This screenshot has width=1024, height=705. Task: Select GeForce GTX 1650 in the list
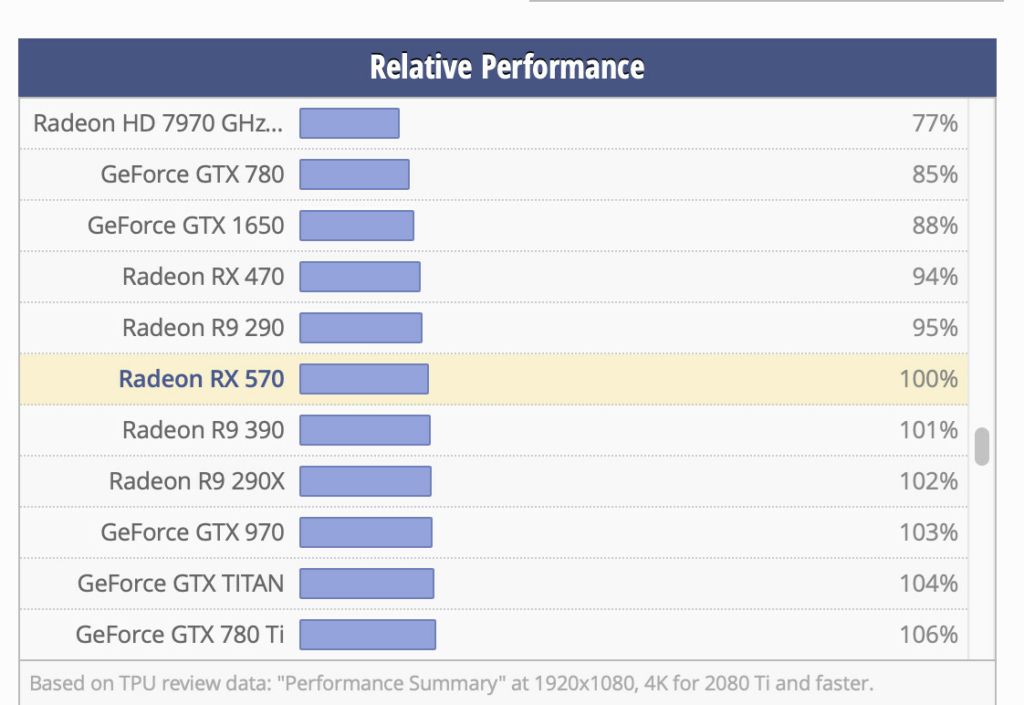[185, 225]
